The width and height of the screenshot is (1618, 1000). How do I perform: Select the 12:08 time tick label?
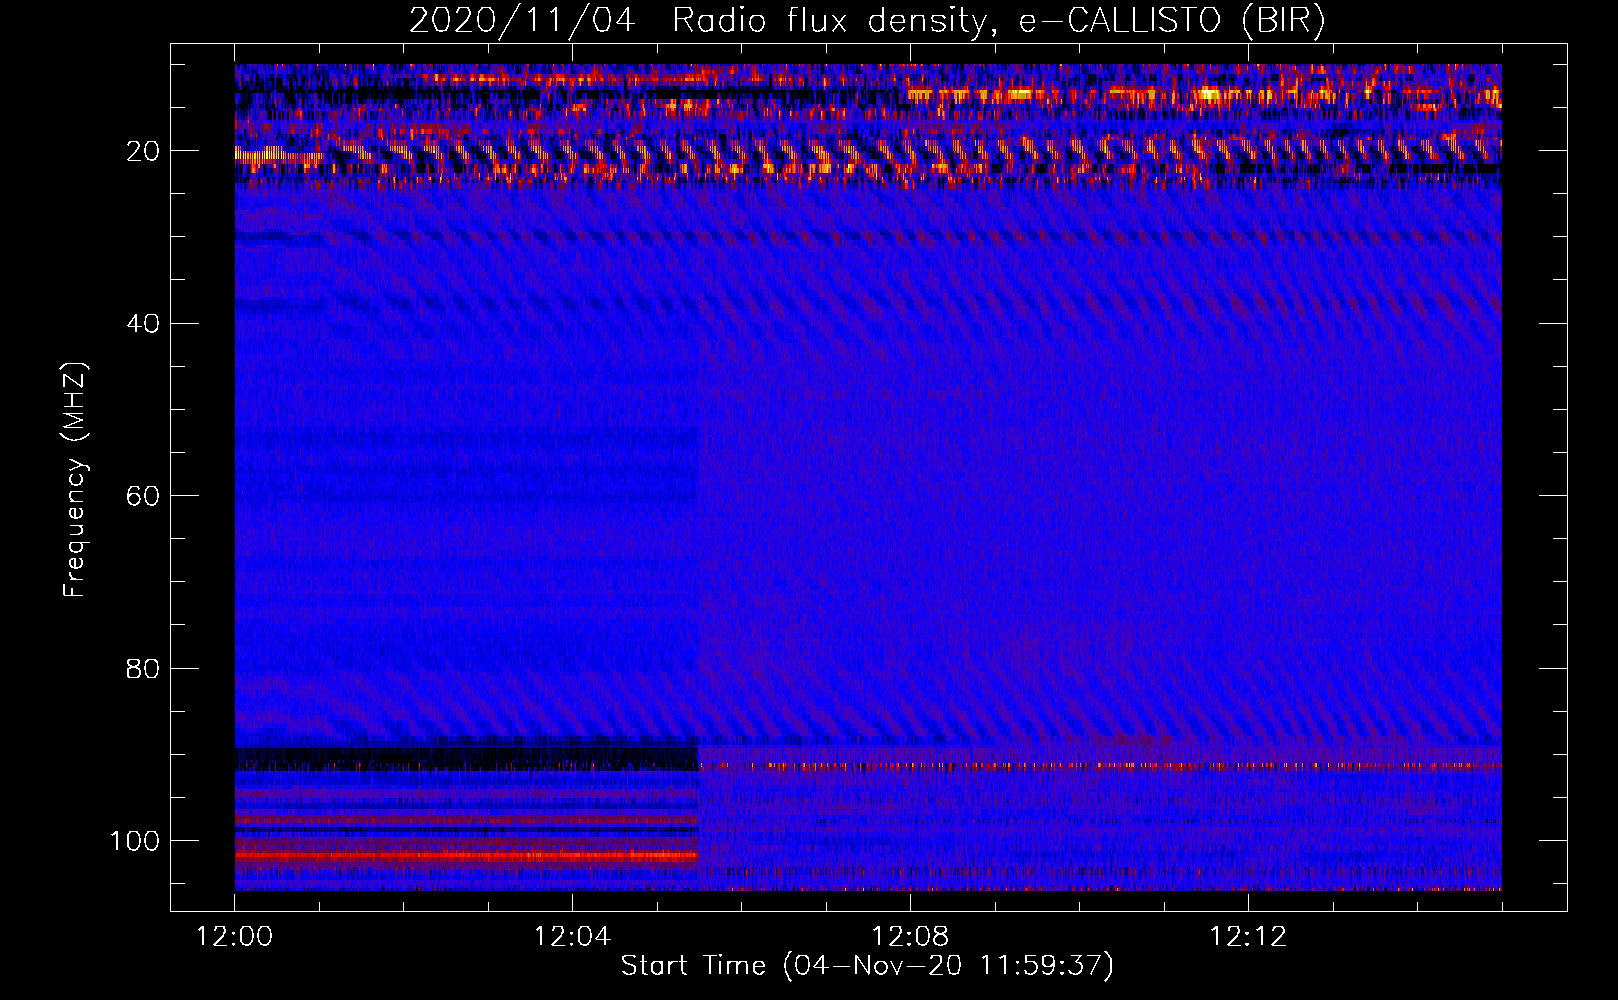point(910,937)
